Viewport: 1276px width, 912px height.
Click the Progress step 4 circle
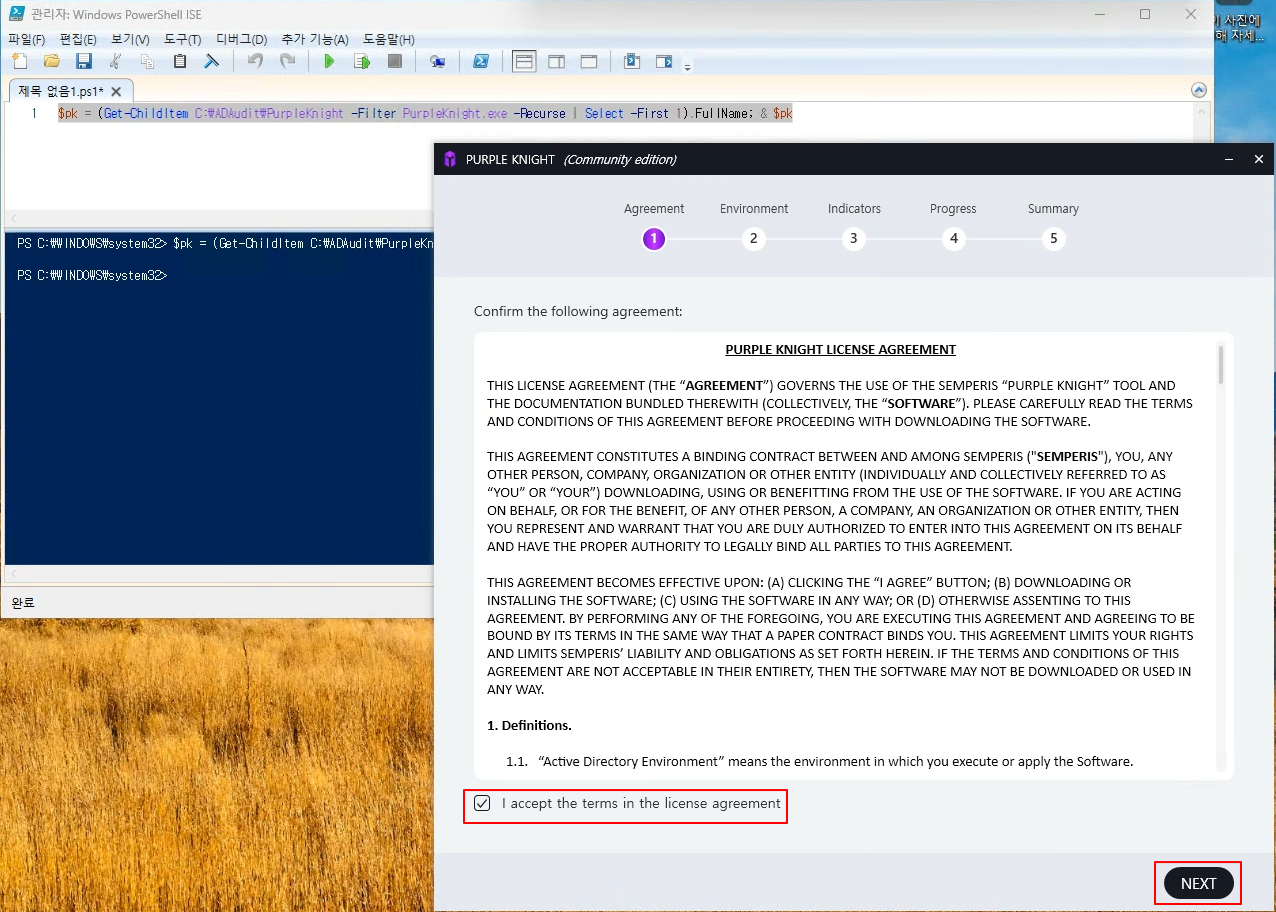[954, 239]
